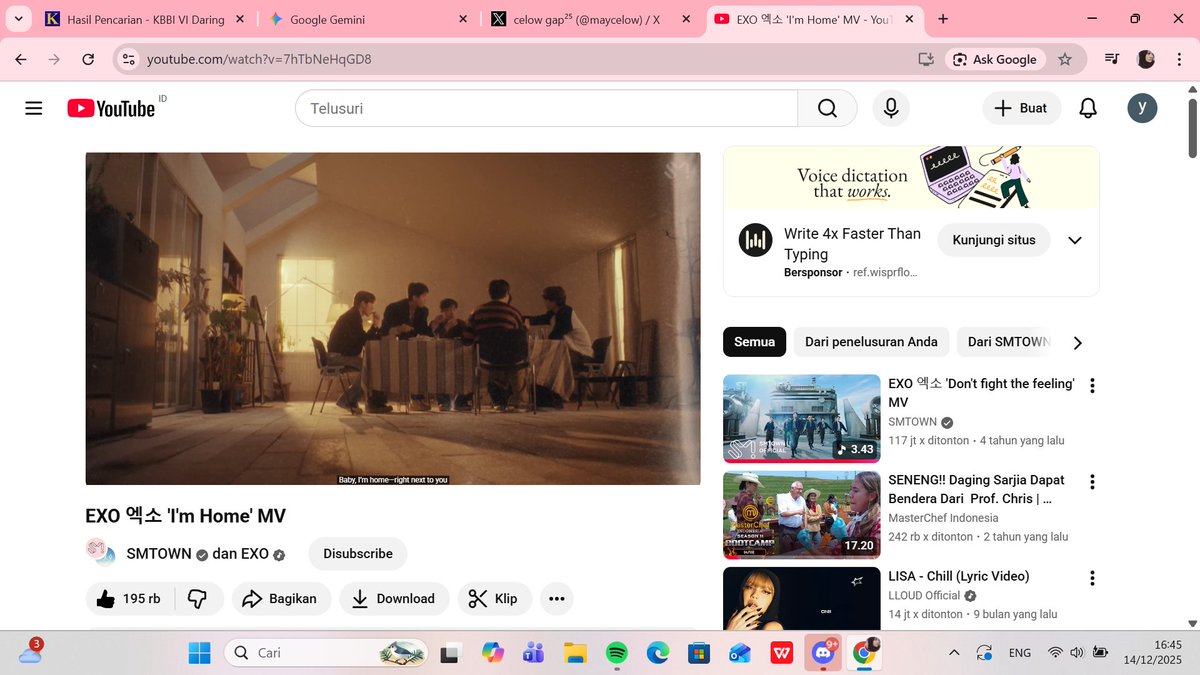
Task: Open File Explorer from the taskbar
Action: point(575,653)
